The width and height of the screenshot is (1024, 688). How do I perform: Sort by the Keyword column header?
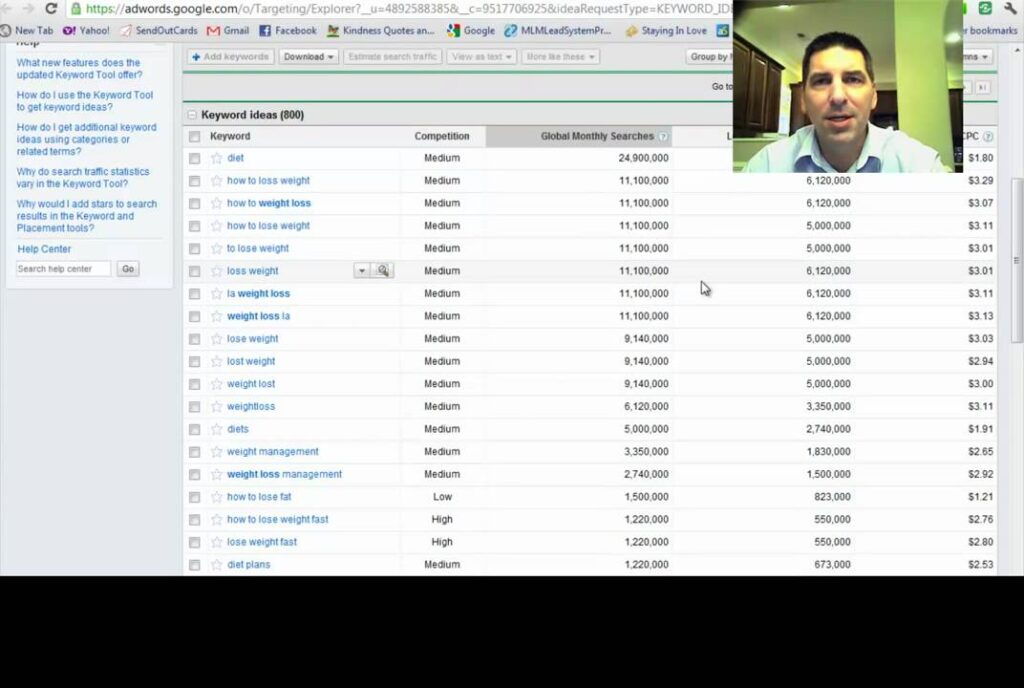click(x=230, y=136)
